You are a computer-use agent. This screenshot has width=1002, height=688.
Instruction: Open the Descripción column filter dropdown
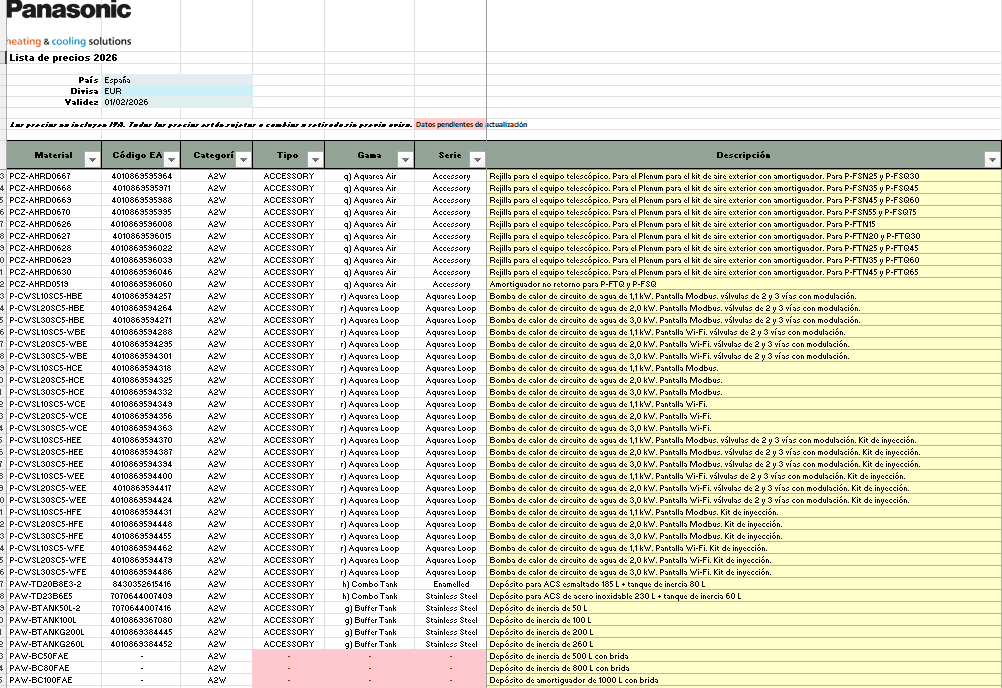990,157
